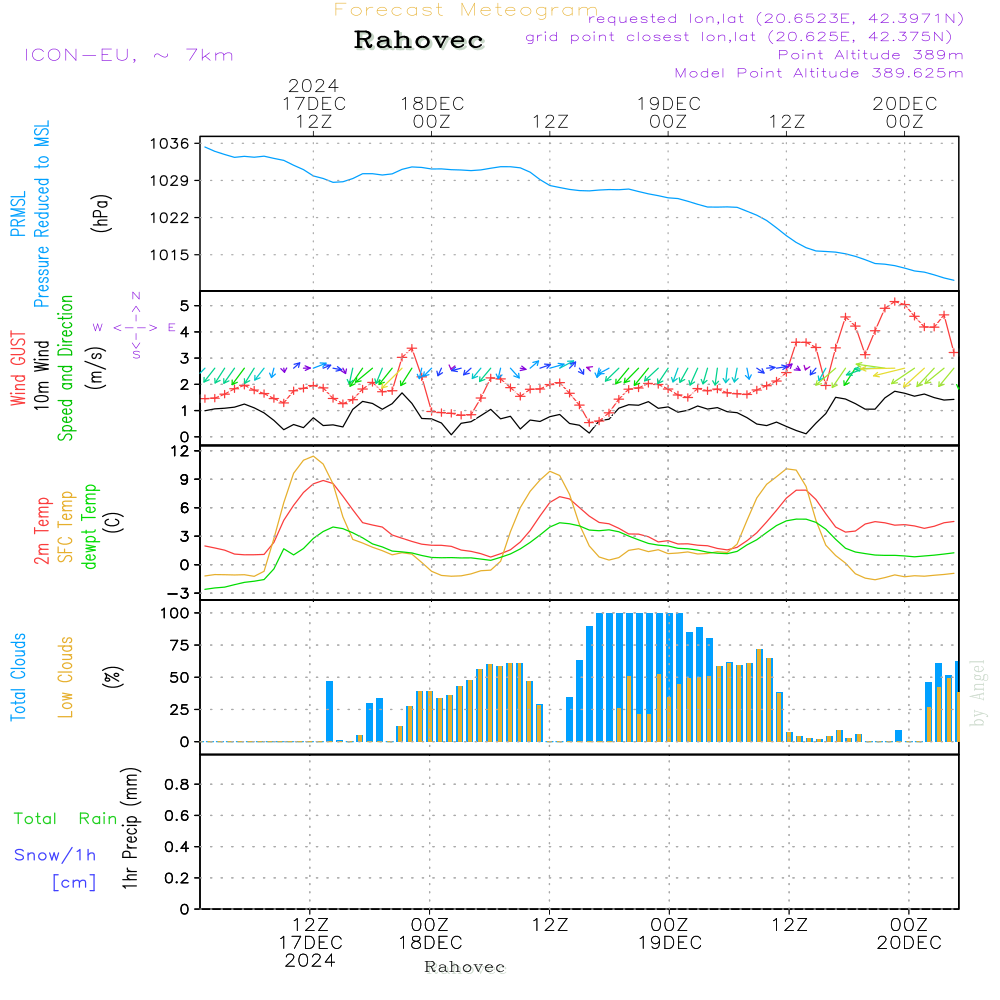Screen dimensions: 1000x1000
Task: Click the '(hPa)' unit label
Action: tap(101, 213)
